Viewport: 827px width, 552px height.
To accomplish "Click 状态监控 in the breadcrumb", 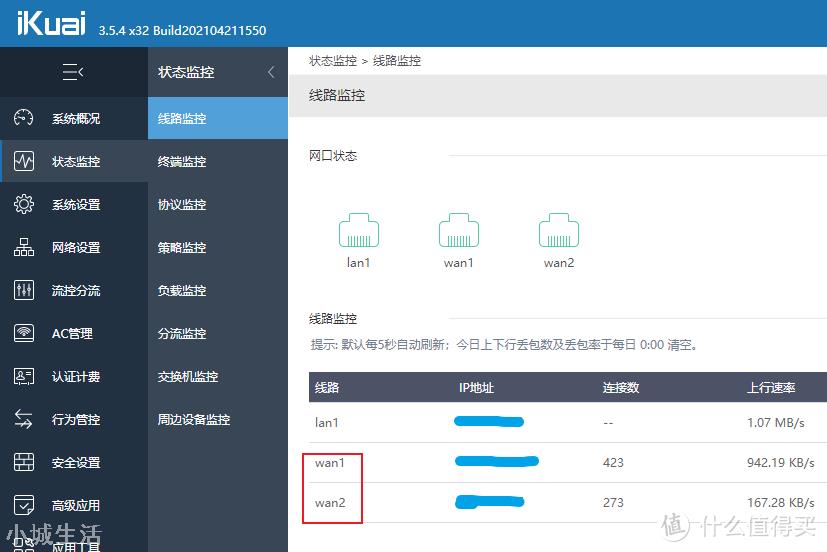I will [333, 61].
